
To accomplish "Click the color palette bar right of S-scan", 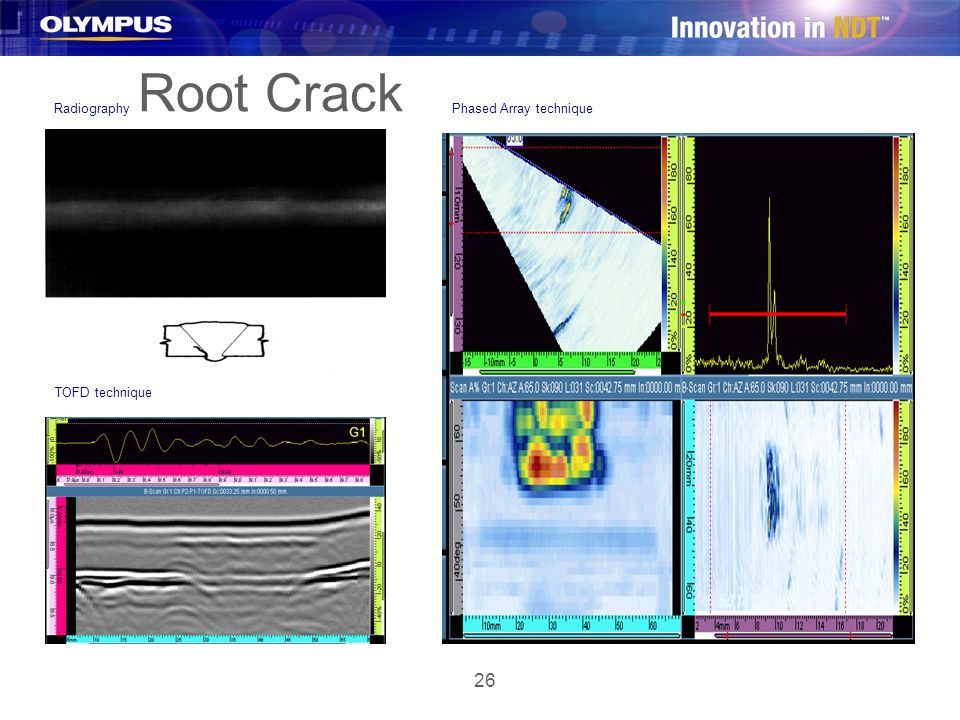I will tap(664, 243).
